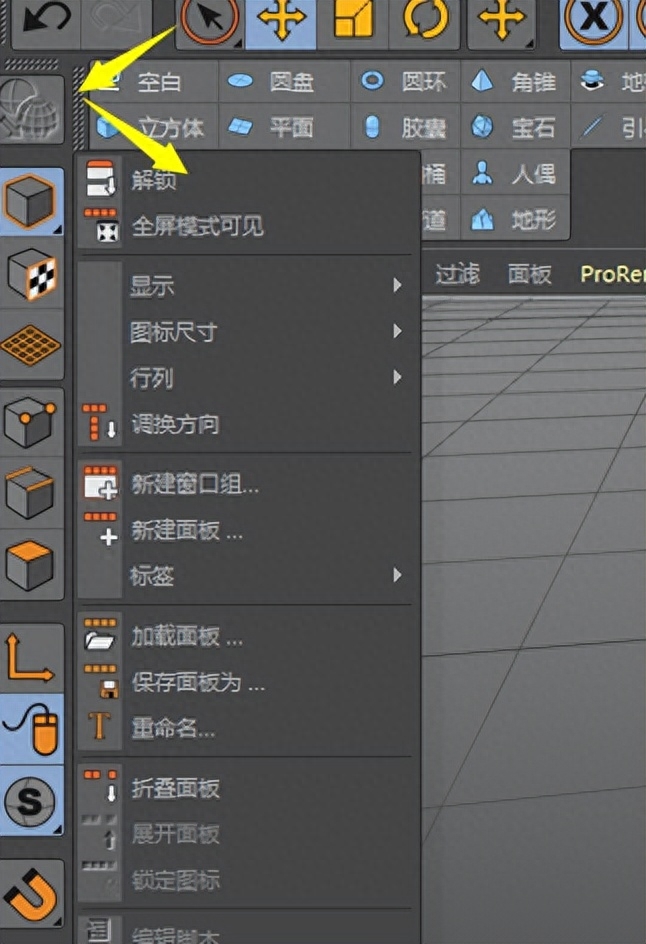Image resolution: width=646 pixels, height=944 pixels.
Task: Choose 全屏模式可见 menu entry
Action: point(247,226)
